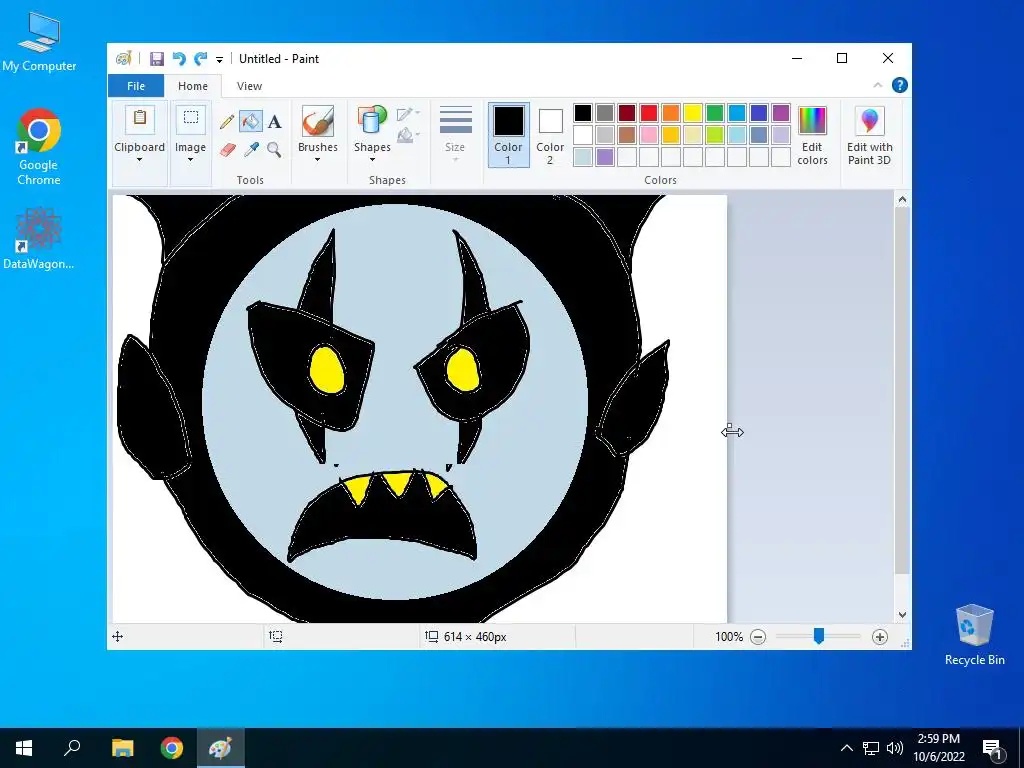
Task: Expand the Shapes dropdown arrow
Action: point(372,160)
